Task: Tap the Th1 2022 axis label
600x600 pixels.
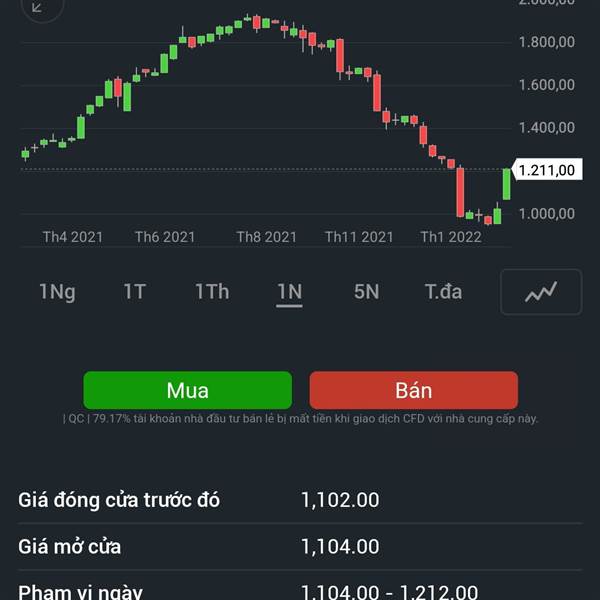Action: point(451,237)
